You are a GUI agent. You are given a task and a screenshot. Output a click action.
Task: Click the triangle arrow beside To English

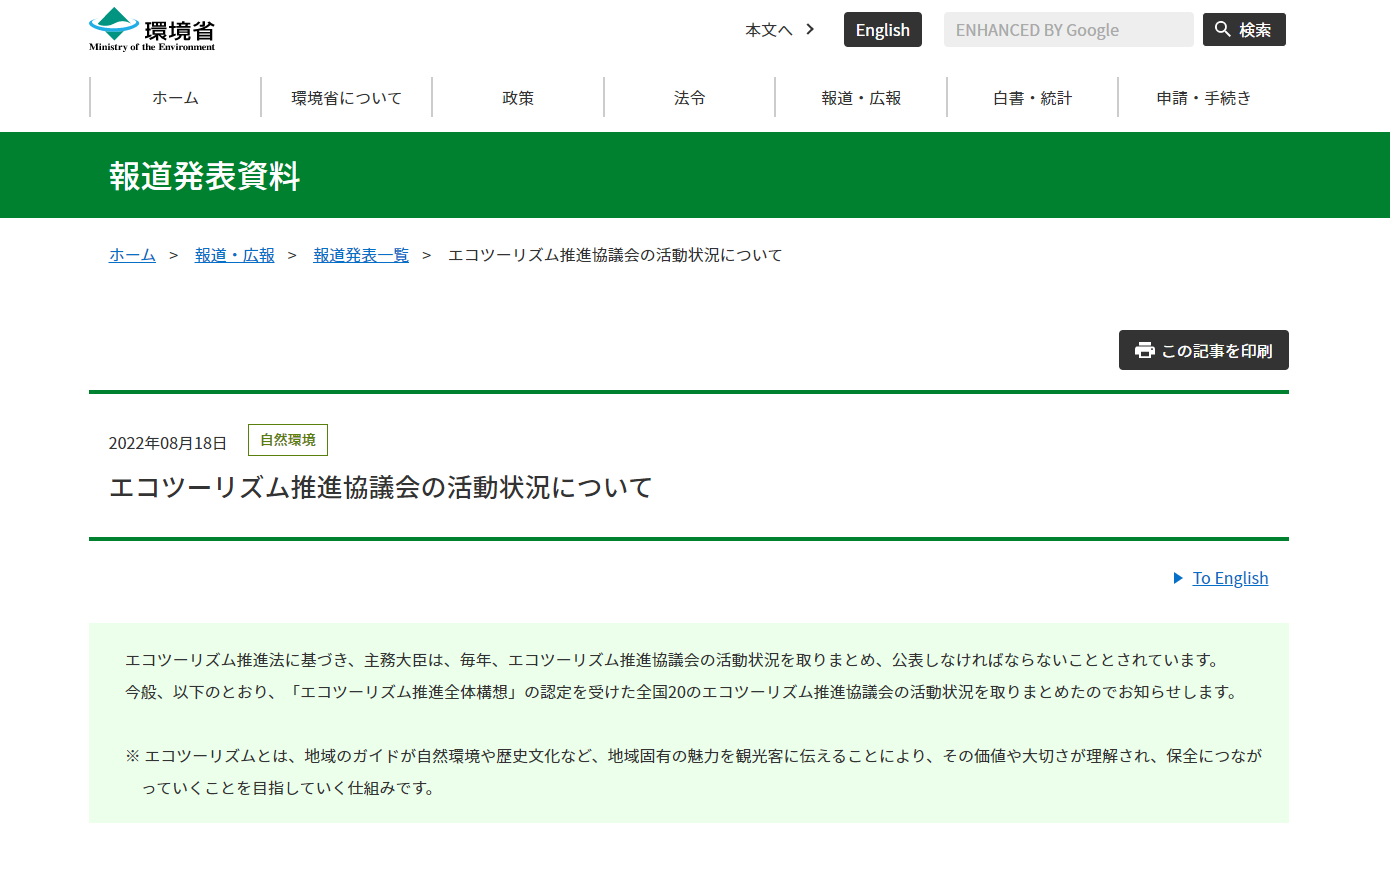point(1178,578)
